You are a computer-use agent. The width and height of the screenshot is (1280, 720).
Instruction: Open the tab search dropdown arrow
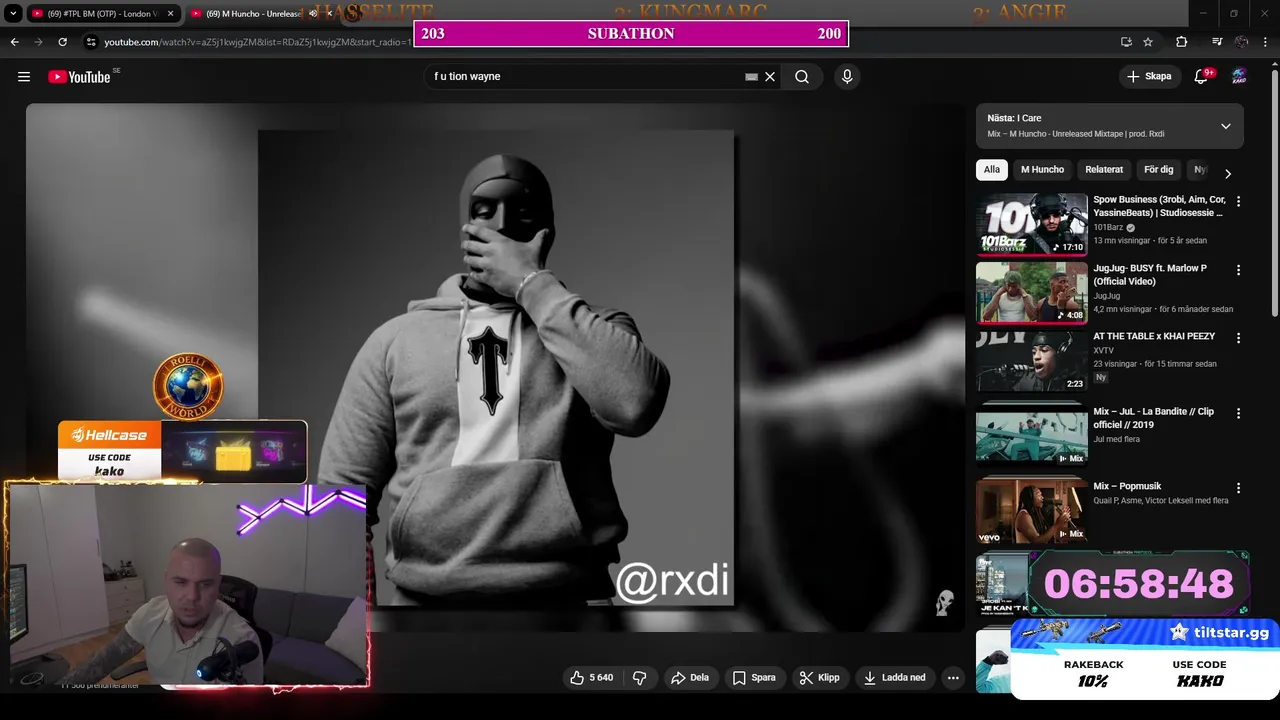[x=14, y=14]
